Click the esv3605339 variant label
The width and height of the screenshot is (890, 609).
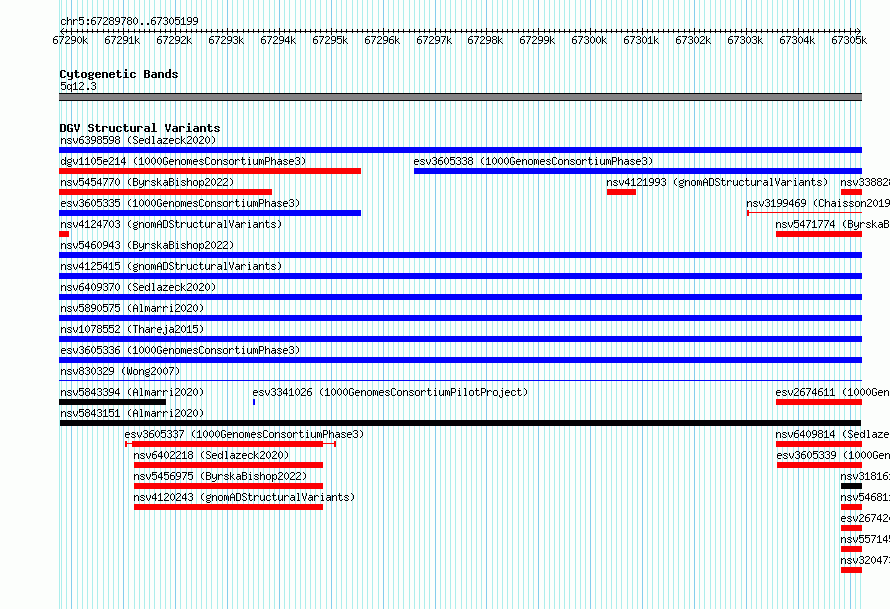(833, 455)
